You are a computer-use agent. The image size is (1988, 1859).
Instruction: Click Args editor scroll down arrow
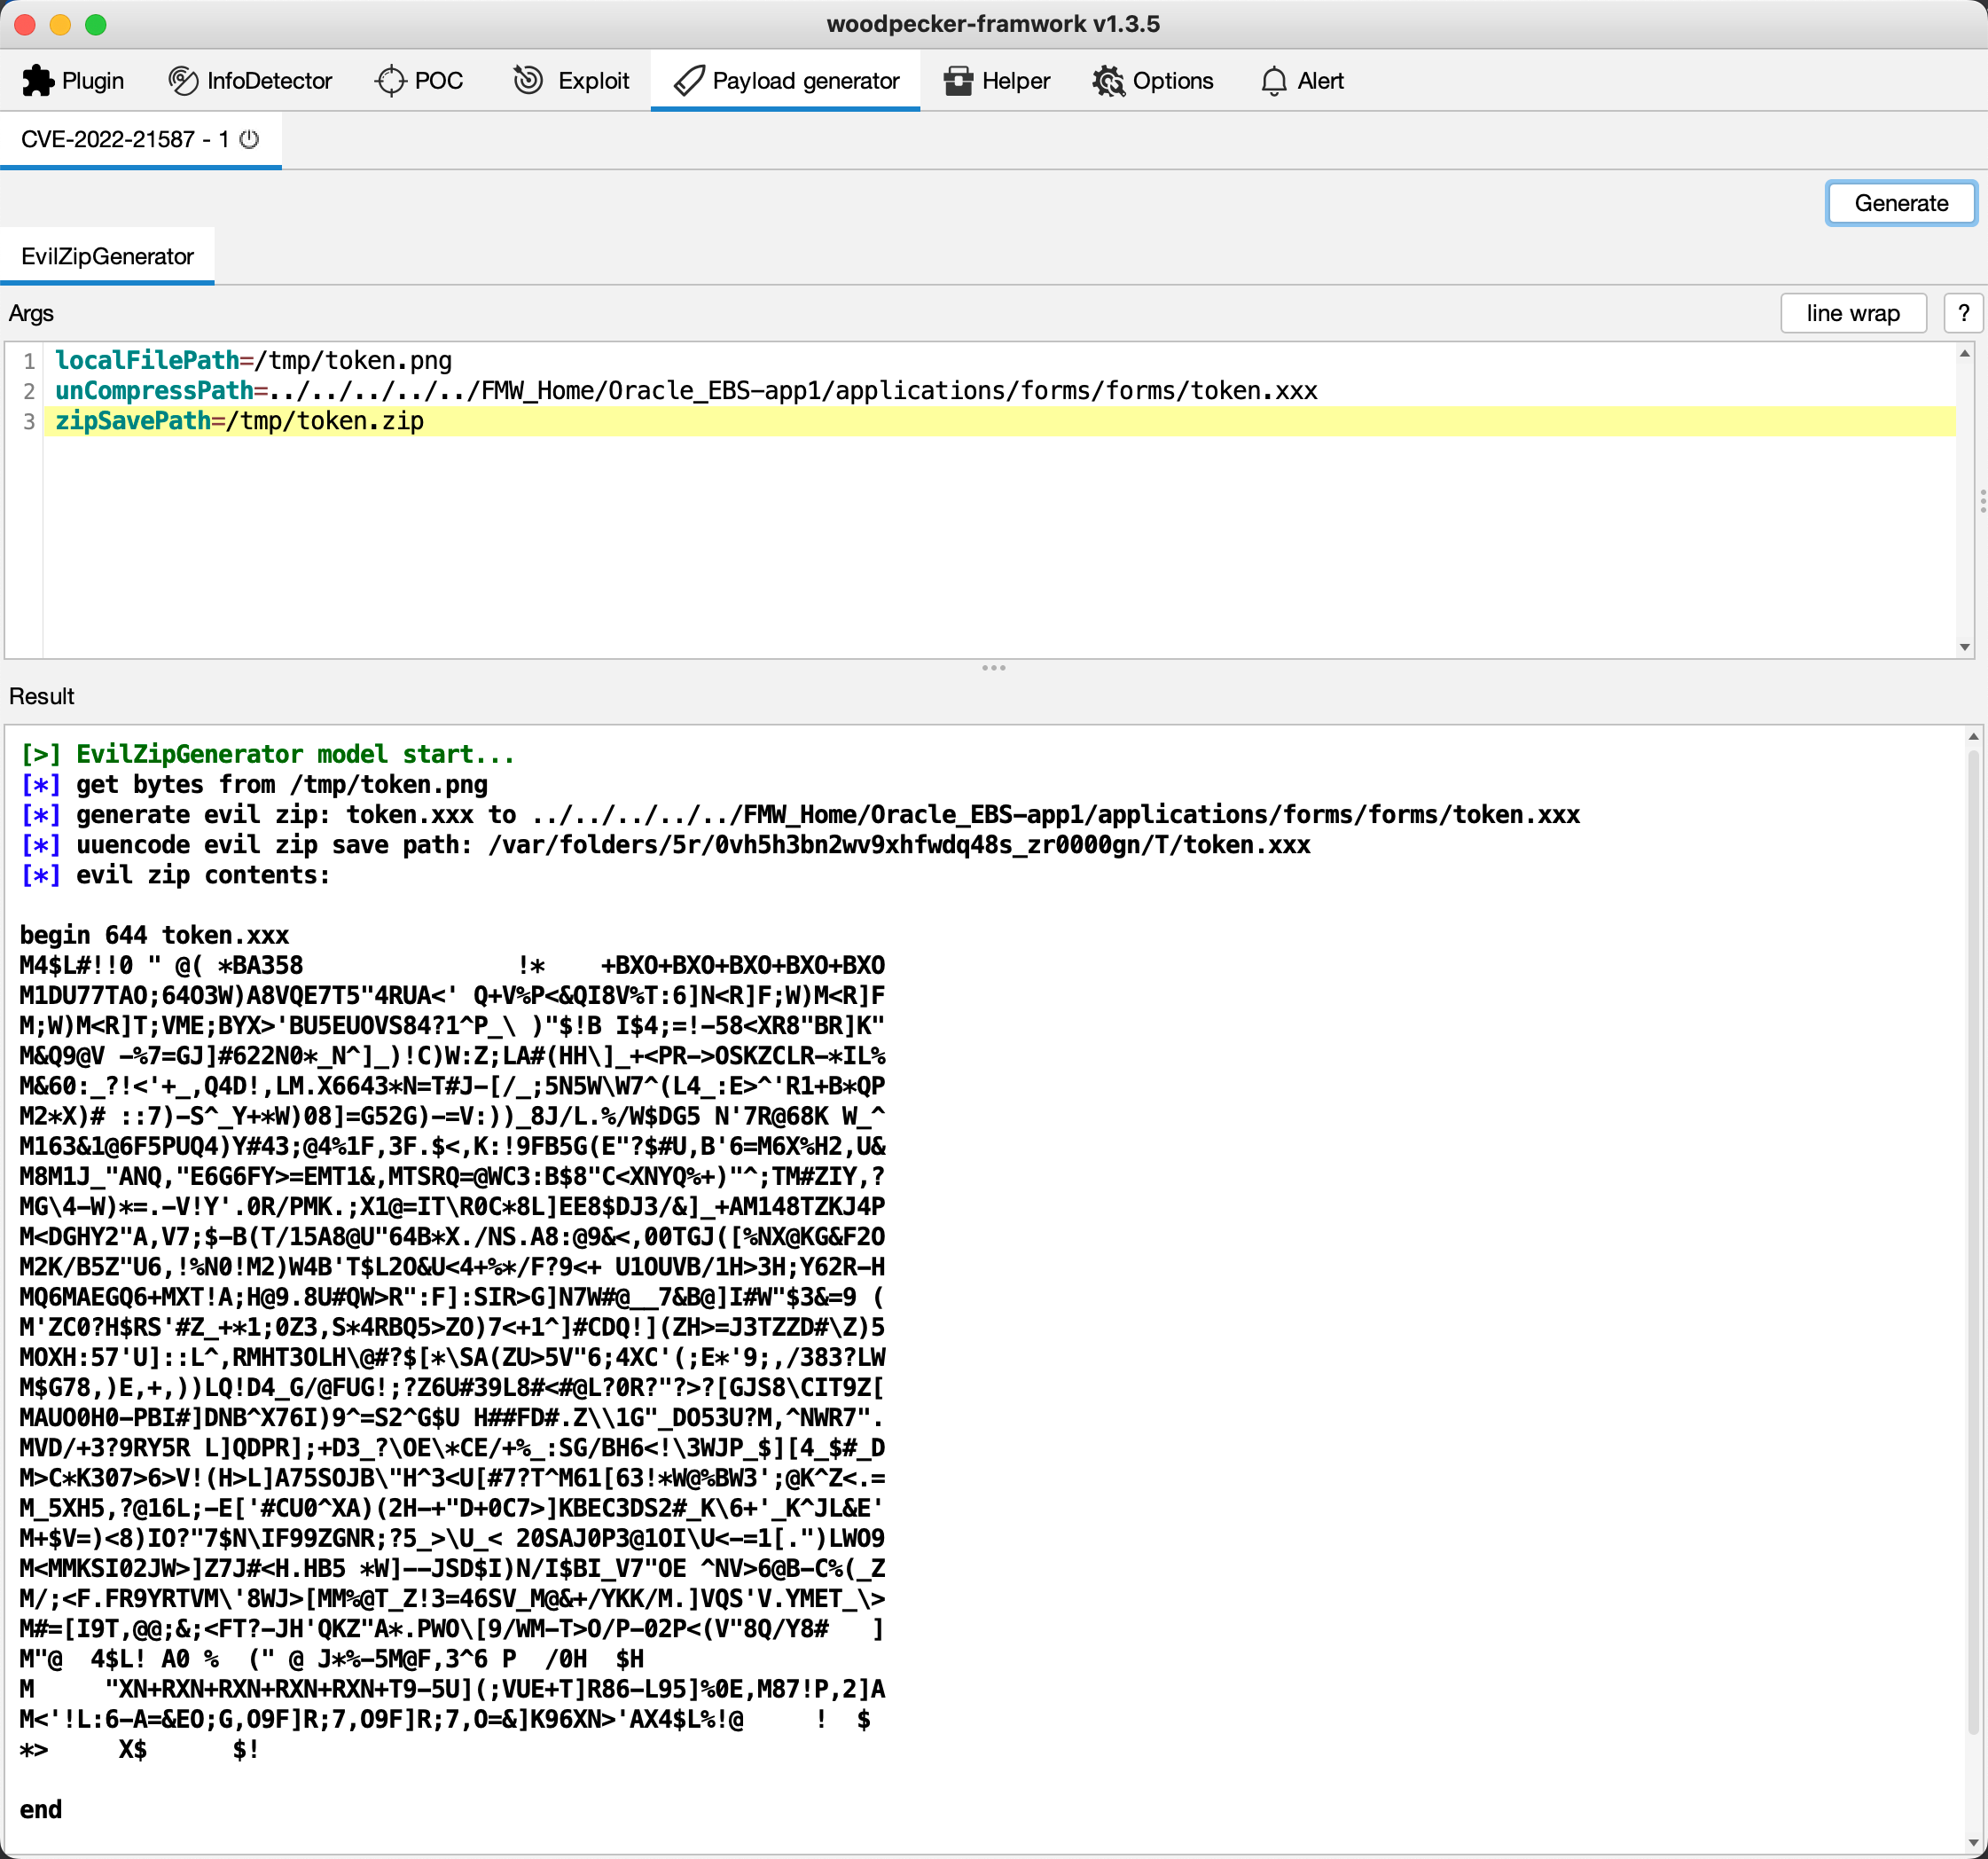pos(1965,647)
